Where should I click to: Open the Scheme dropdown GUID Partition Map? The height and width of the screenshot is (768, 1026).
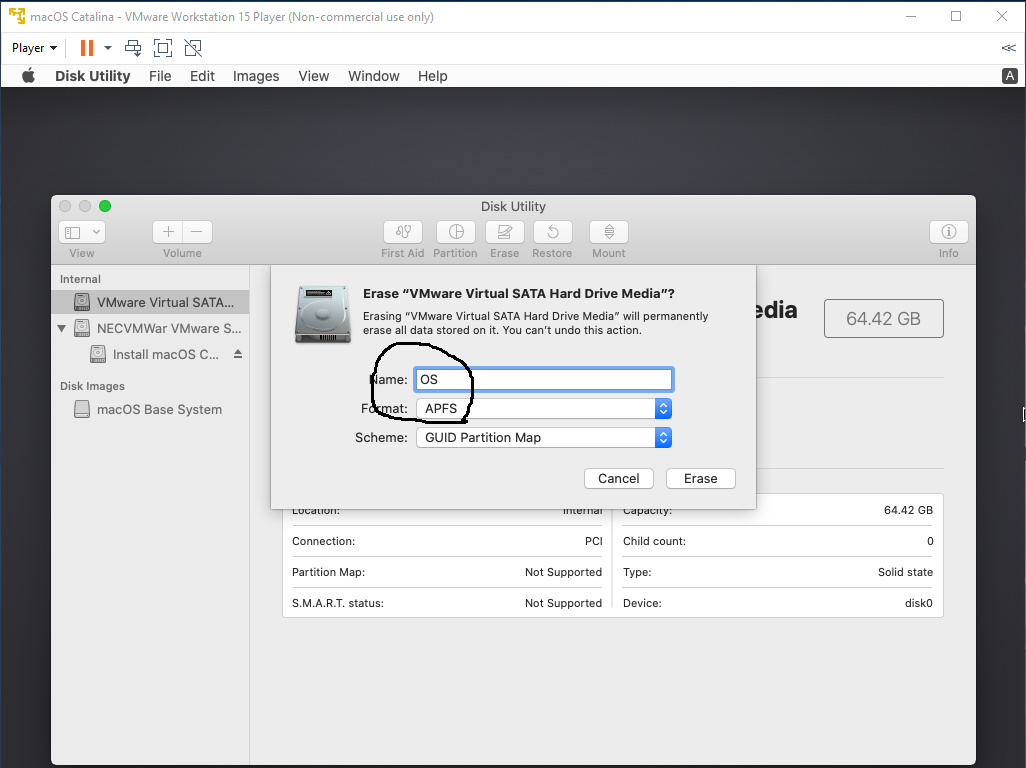coord(544,438)
